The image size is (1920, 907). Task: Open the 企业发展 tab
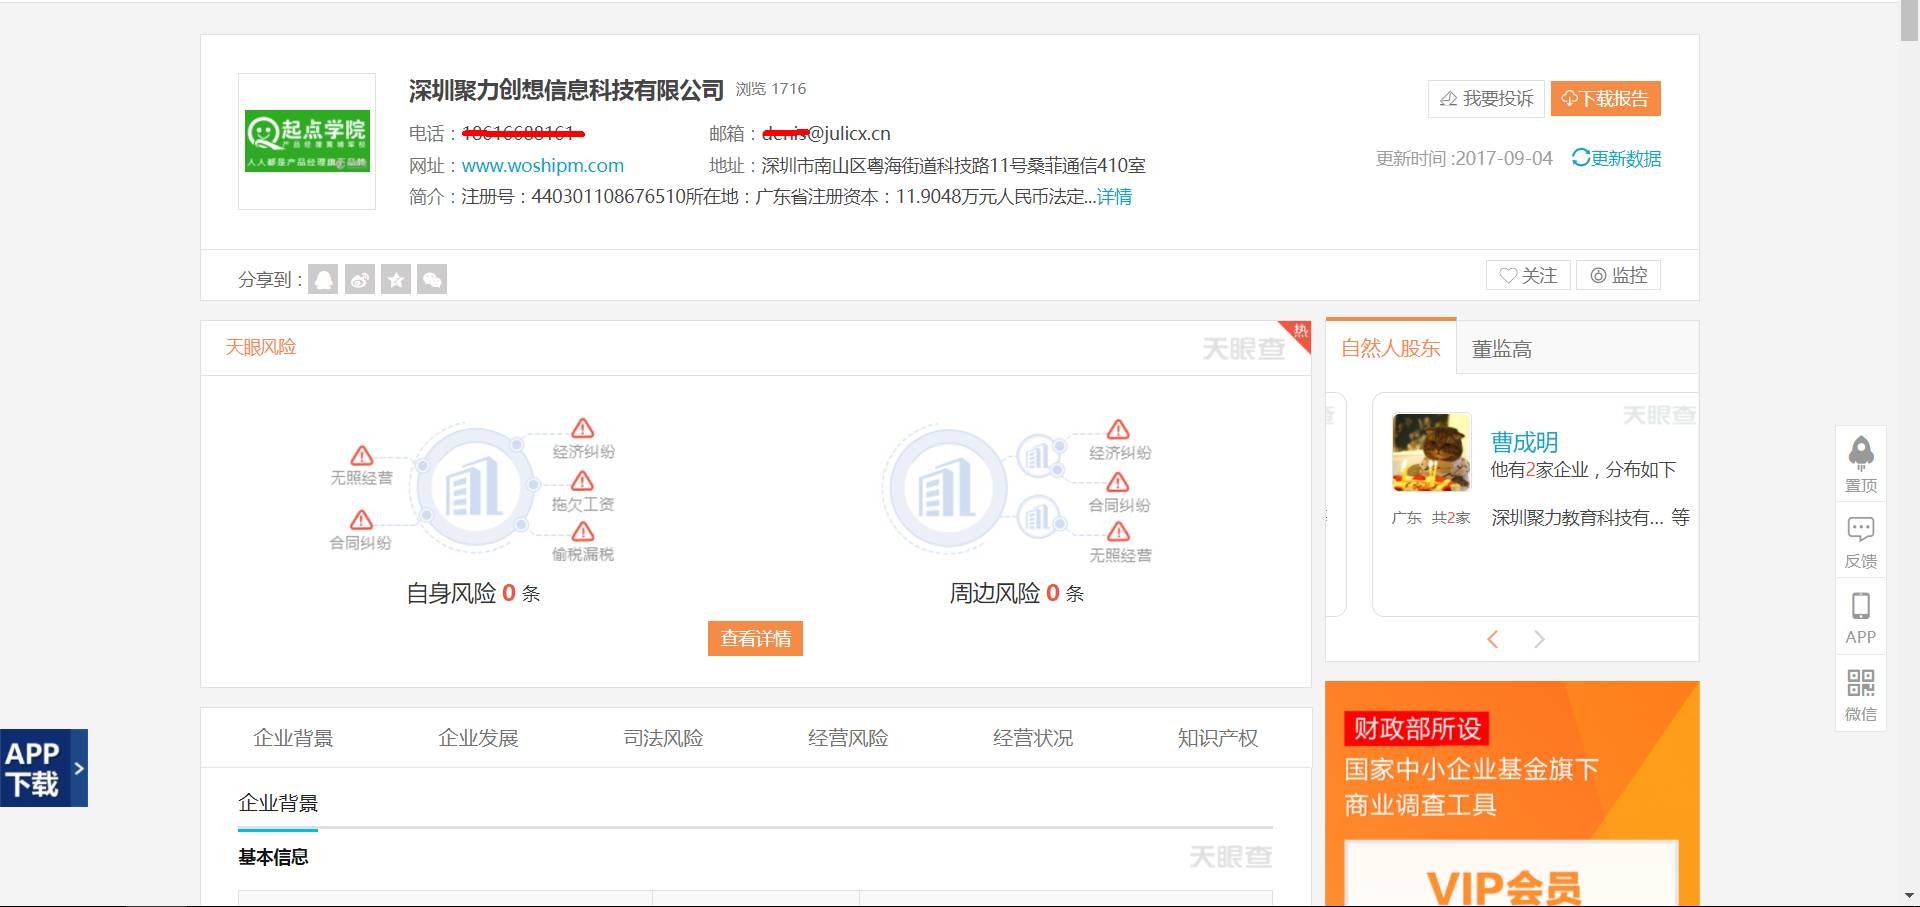pos(478,738)
